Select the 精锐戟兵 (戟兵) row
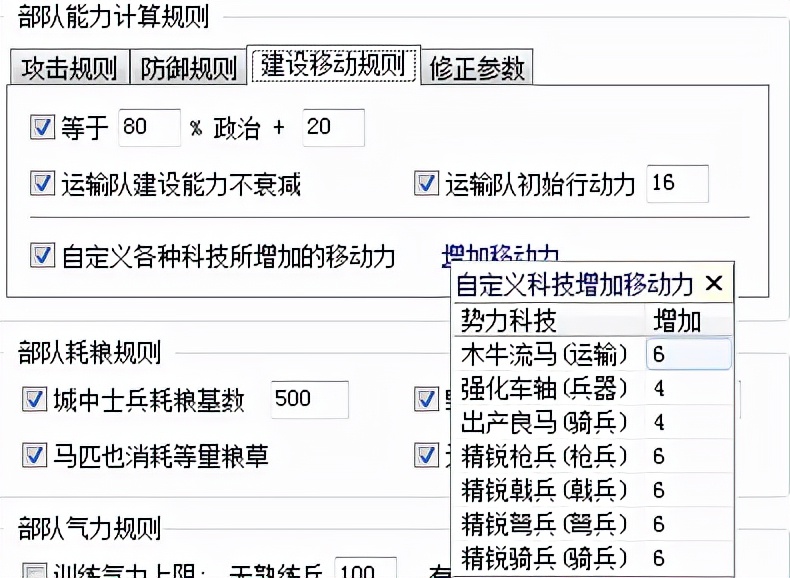Image resolution: width=790 pixels, height=578 pixels. tap(594, 490)
